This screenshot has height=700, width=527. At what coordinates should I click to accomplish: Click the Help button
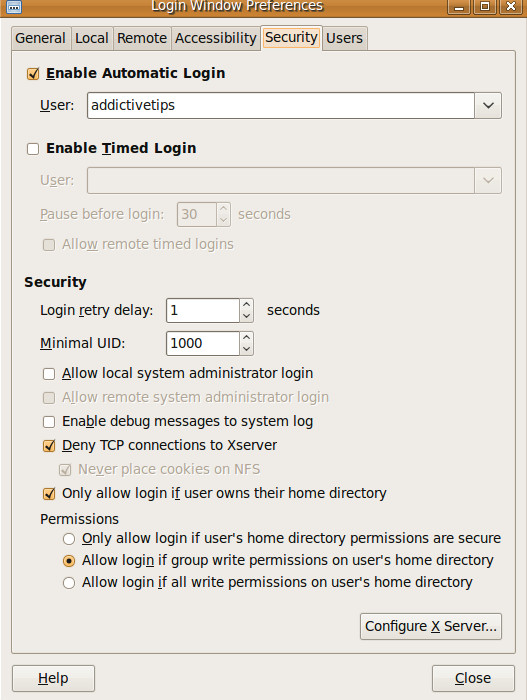pos(53,679)
